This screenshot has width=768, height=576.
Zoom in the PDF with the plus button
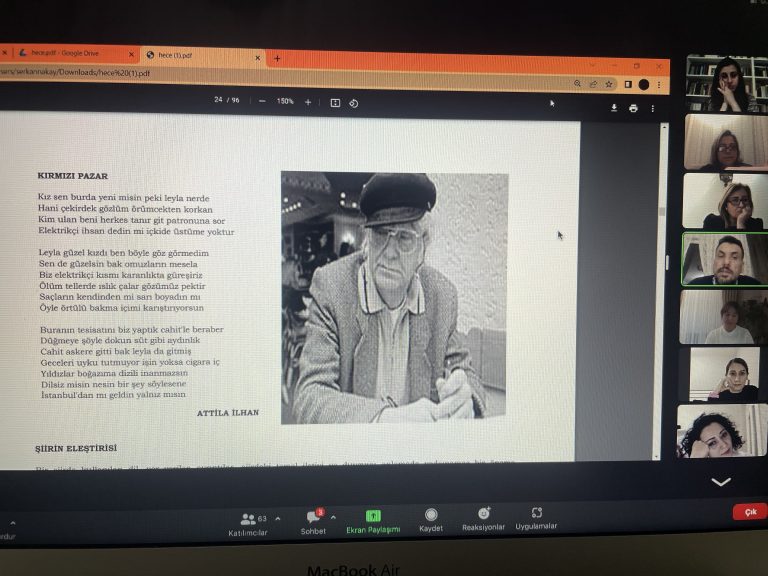pos(308,102)
